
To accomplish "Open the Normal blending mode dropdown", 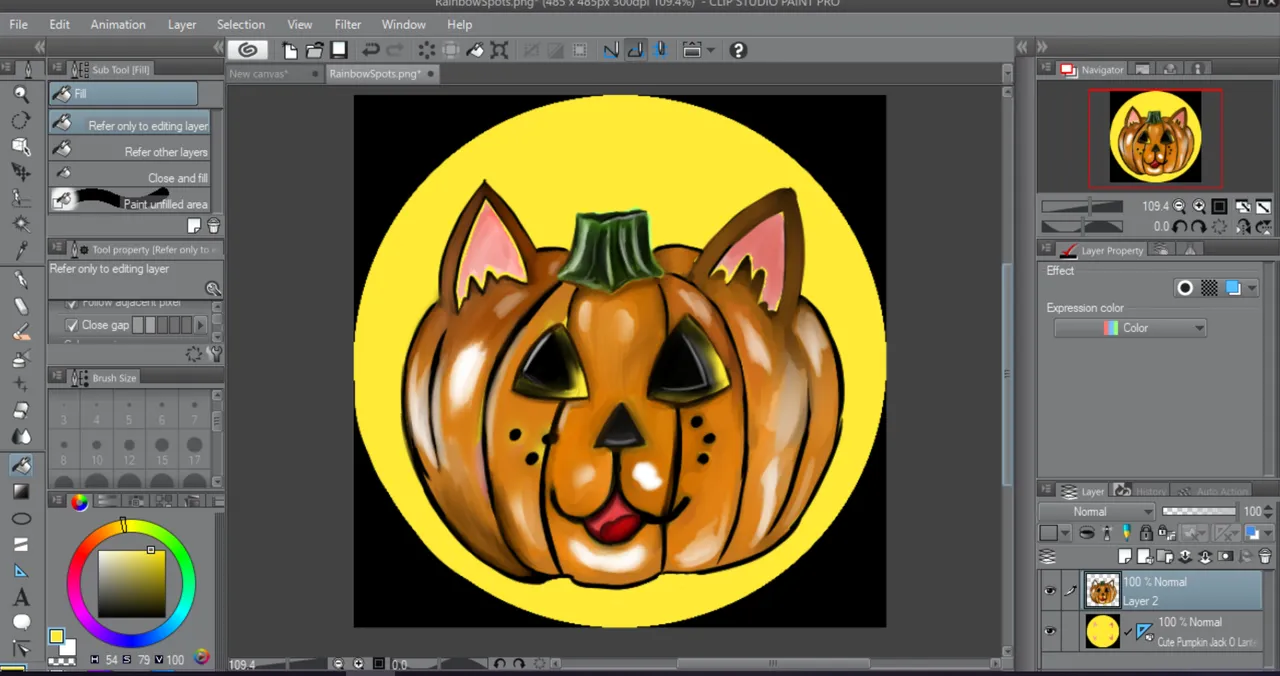I will [x=1096, y=511].
